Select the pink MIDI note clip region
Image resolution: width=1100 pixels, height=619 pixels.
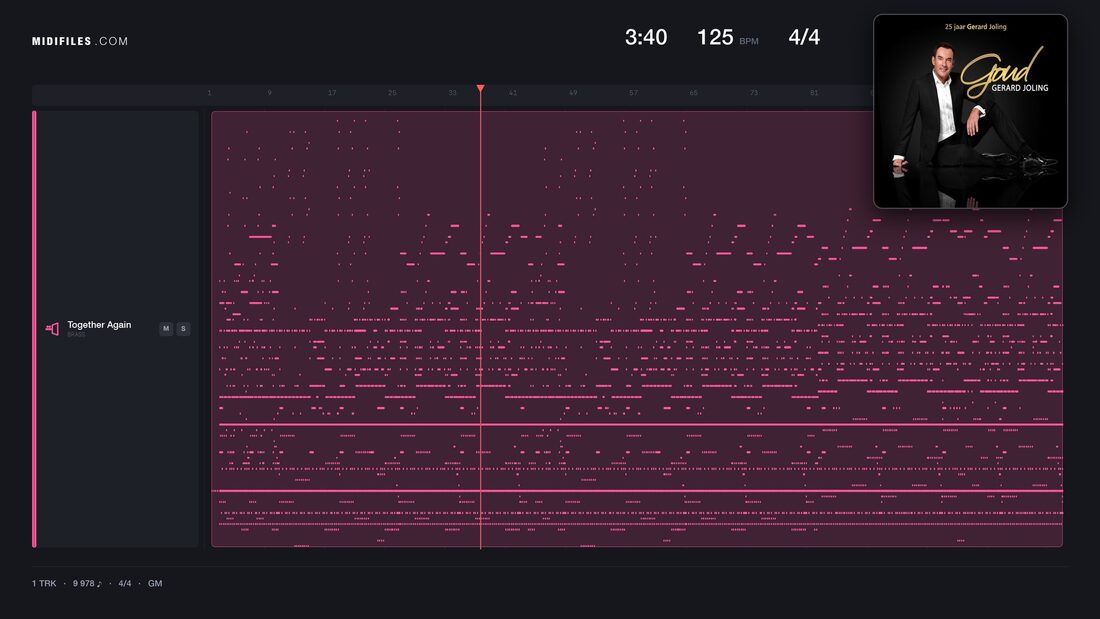[x=637, y=329]
